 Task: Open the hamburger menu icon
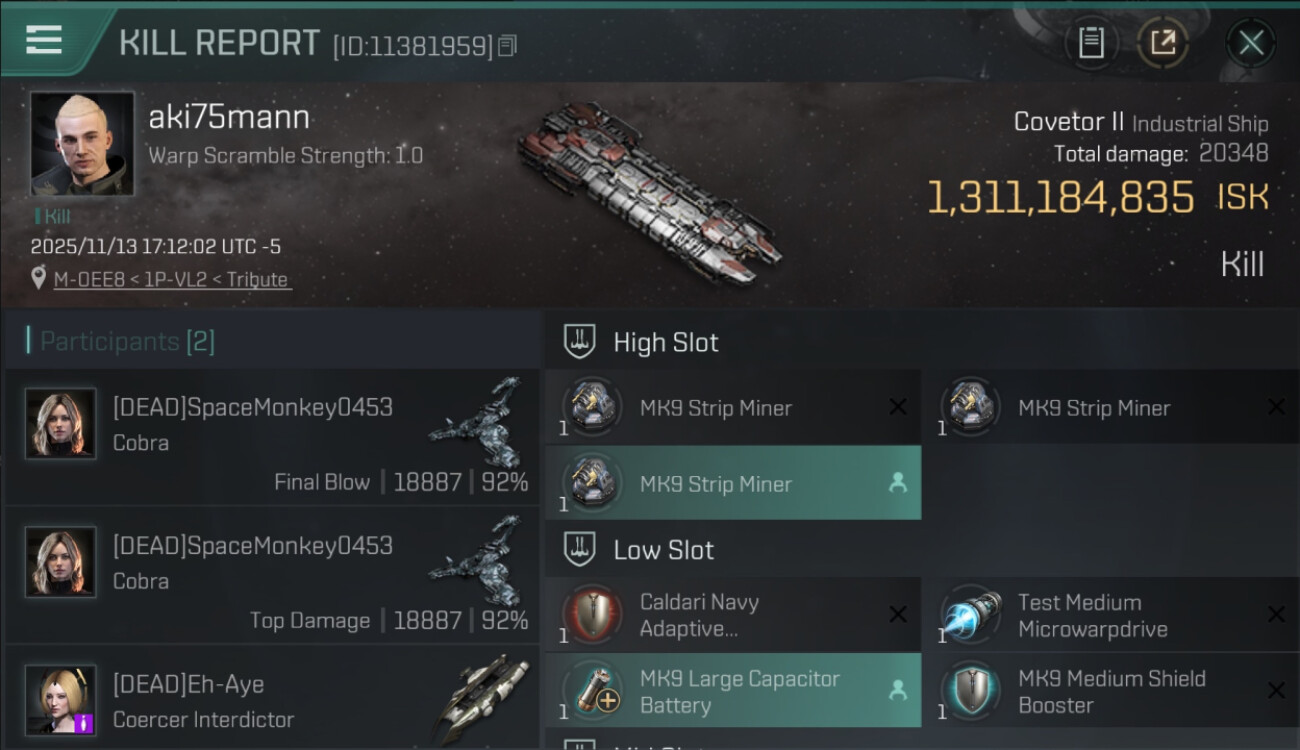click(44, 40)
